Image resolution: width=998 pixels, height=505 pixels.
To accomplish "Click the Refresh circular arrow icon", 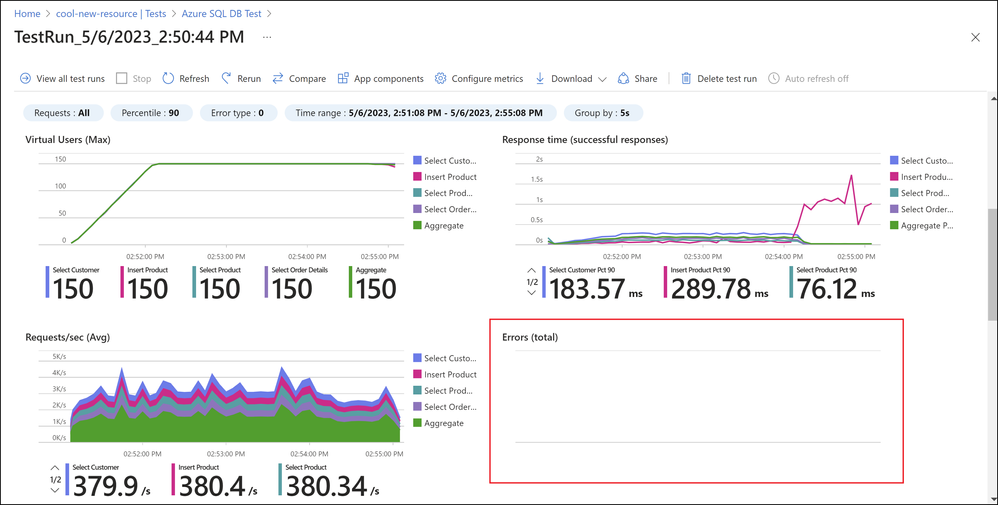I will click(168, 78).
